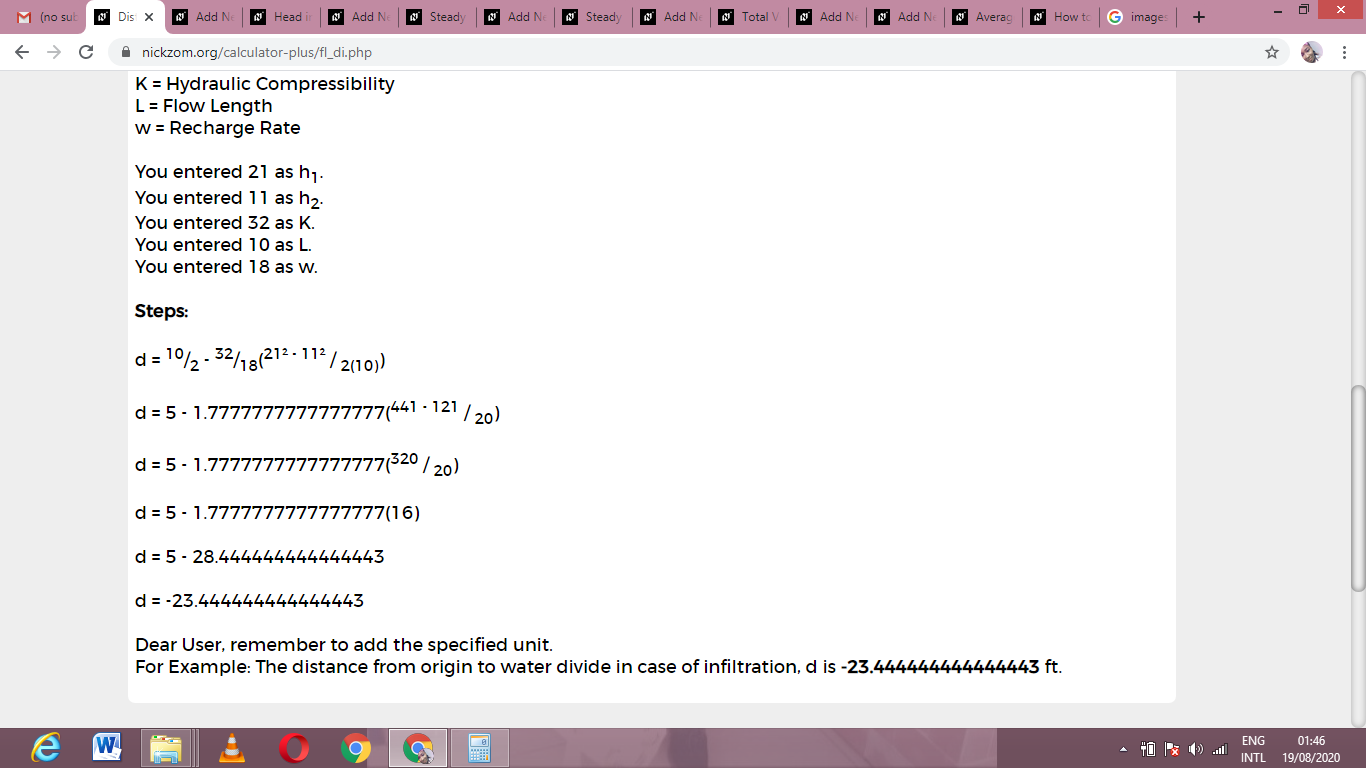Open Opera browser from the taskbar
Image resolution: width=1366 pixels, height=768 pixels.
[294, 748]
